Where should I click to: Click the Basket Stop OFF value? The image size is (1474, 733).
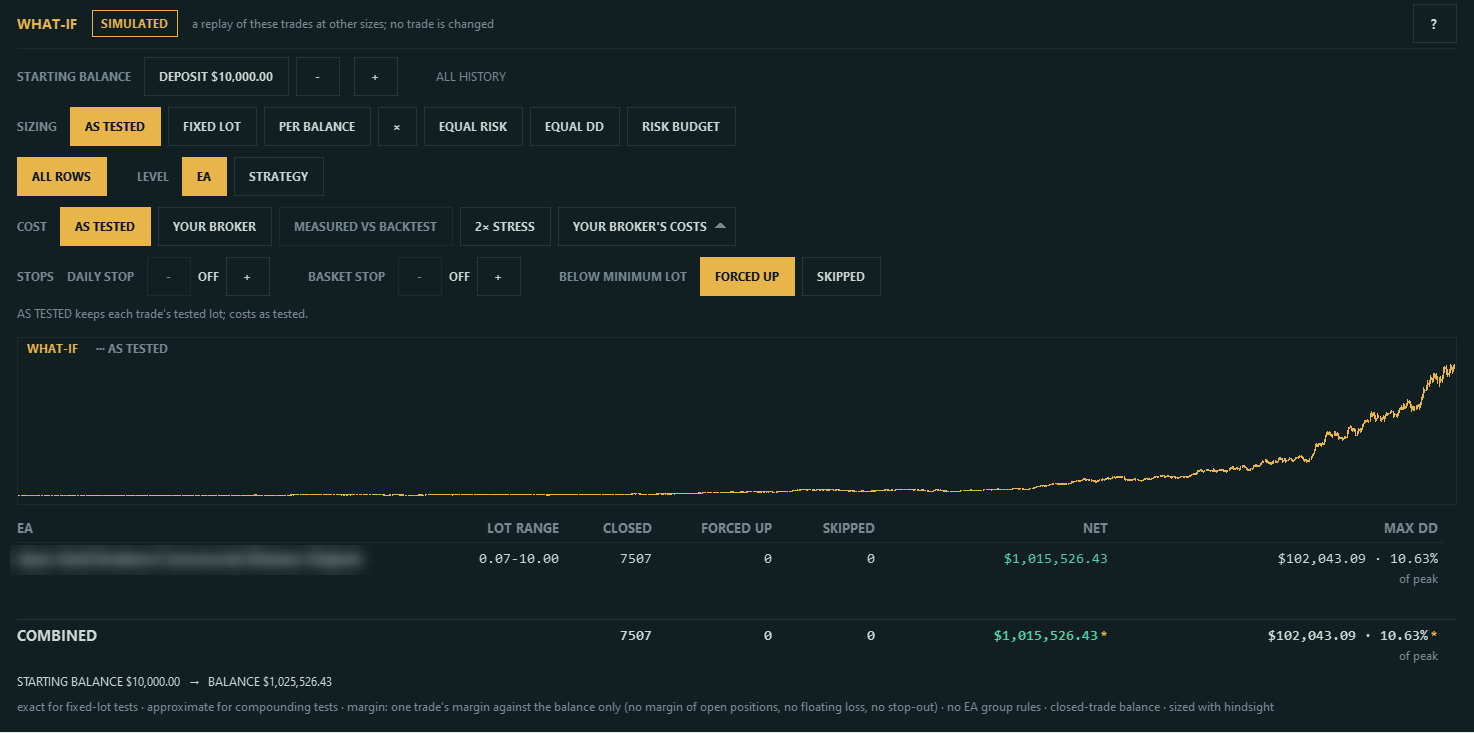click(459, 277)
